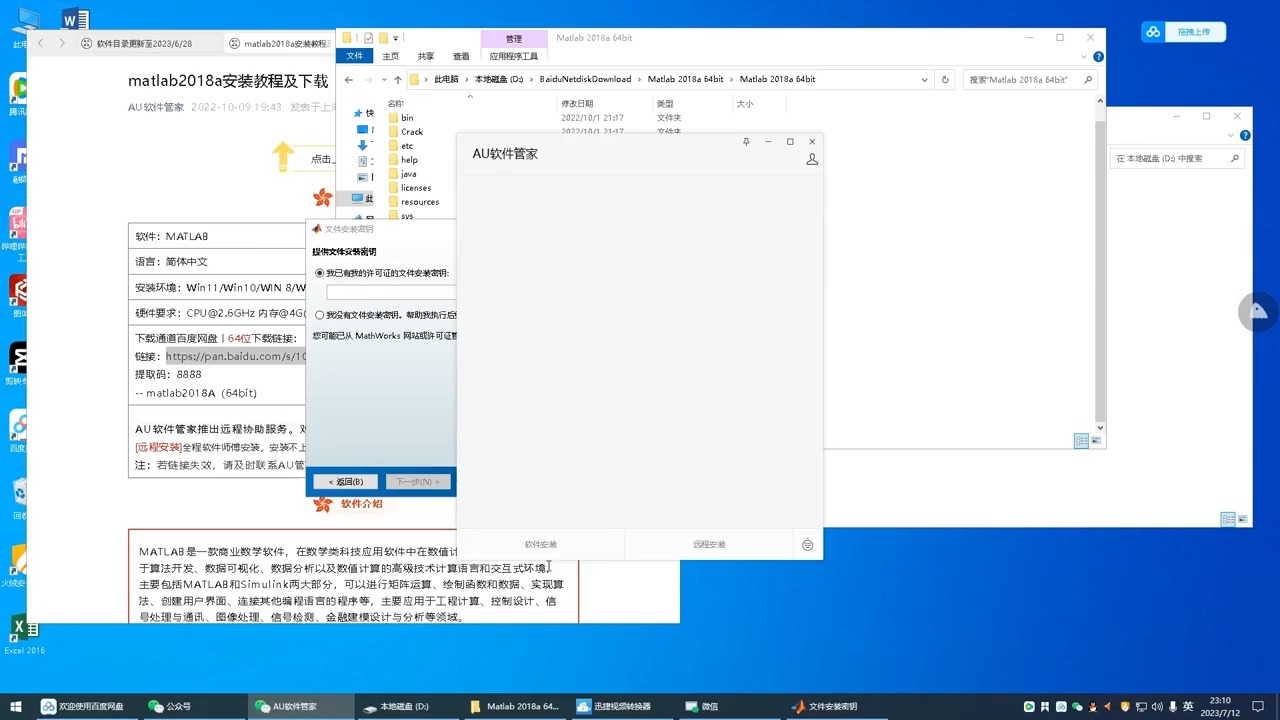
Task: Open 微信 from the taskbar
Action: (x=701, y=706)
